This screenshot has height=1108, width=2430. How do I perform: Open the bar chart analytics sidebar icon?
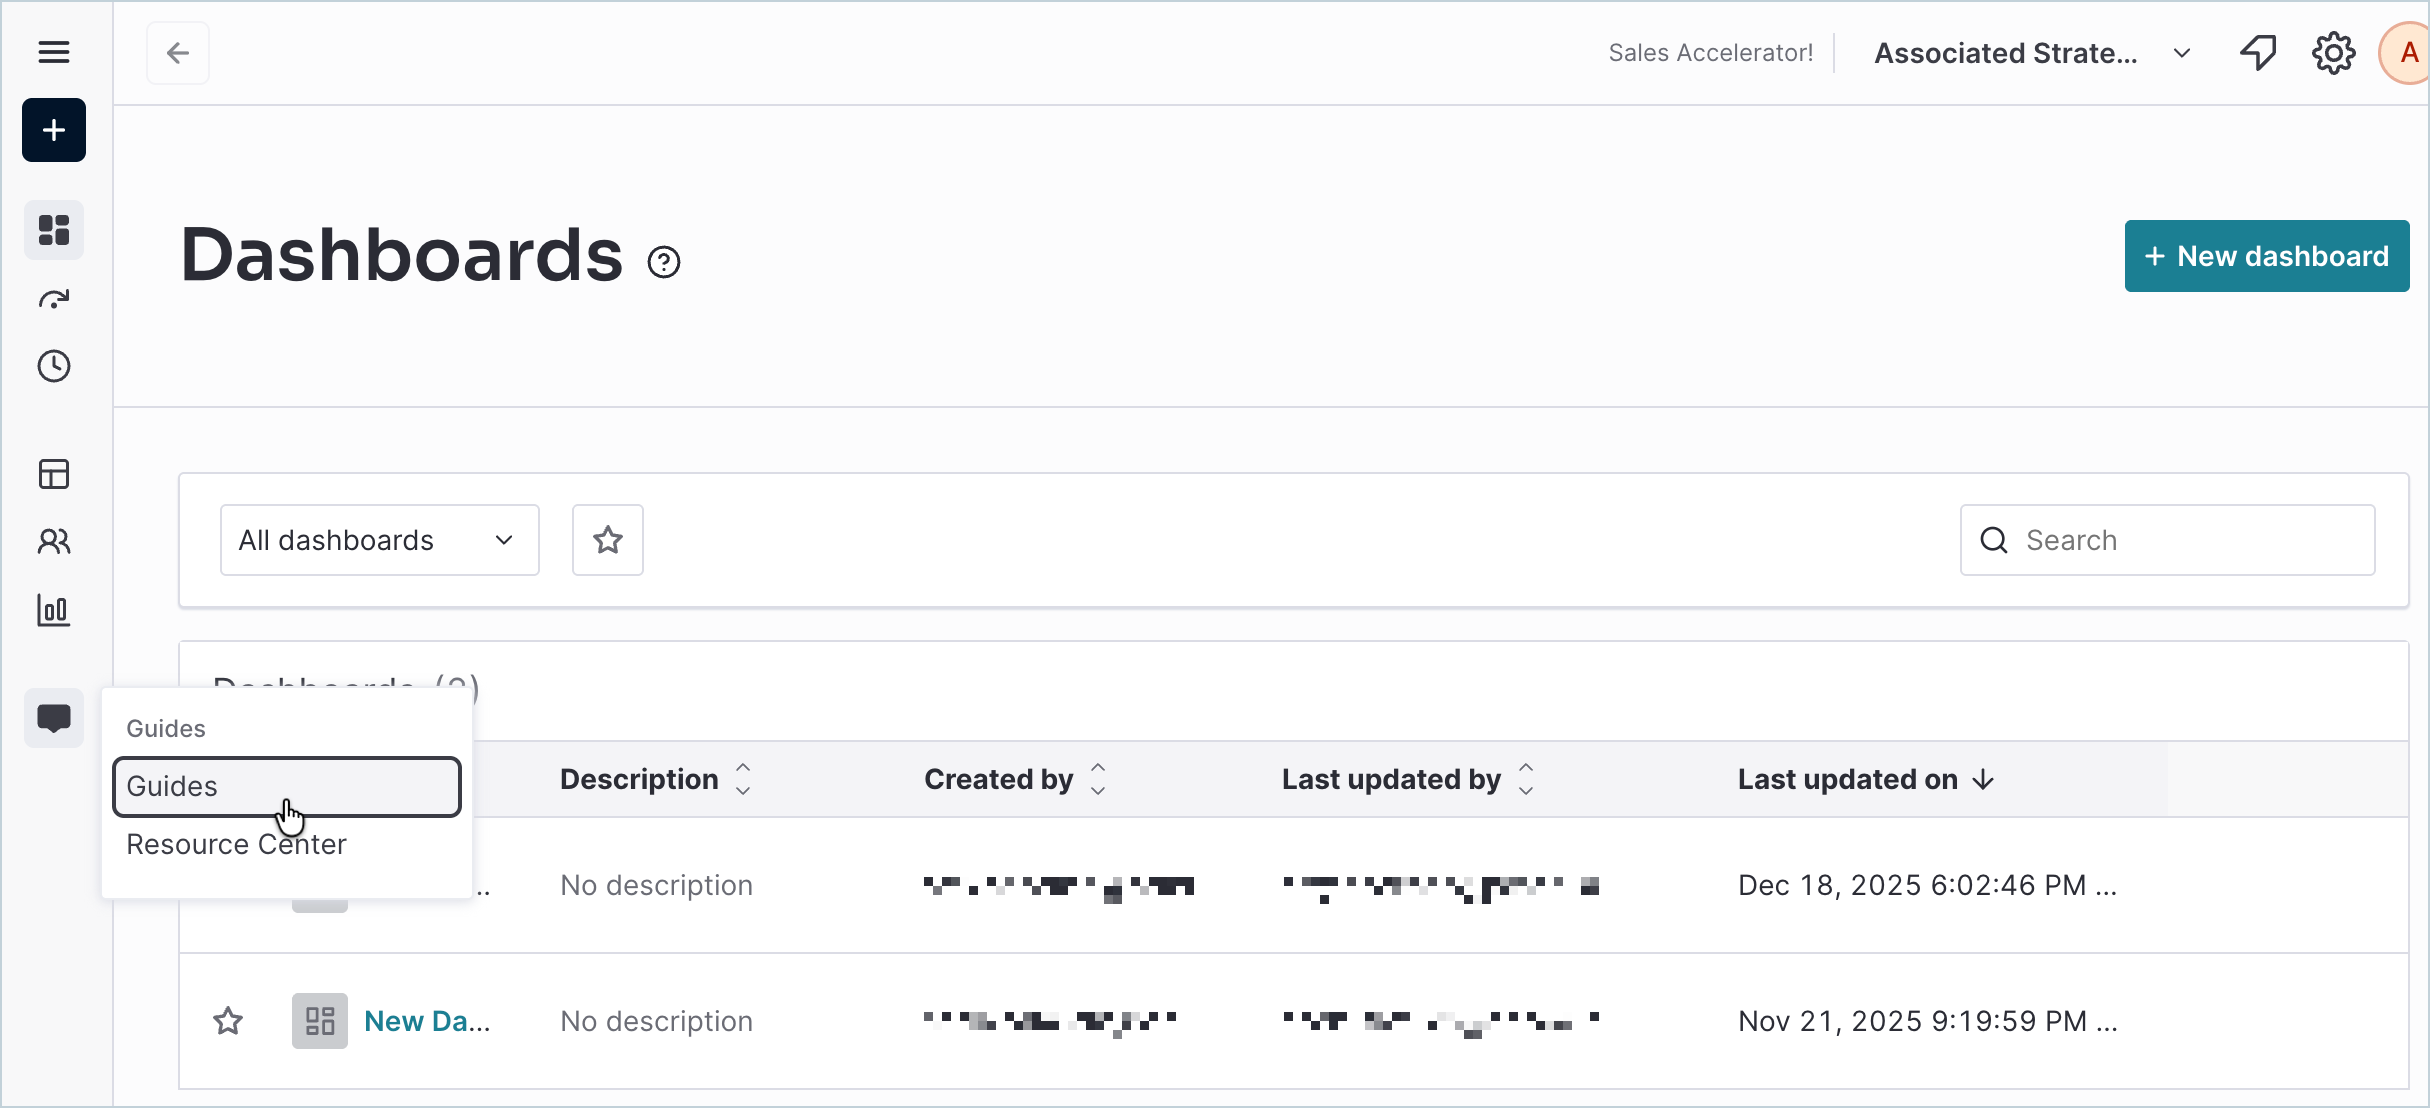click(54, 610)
